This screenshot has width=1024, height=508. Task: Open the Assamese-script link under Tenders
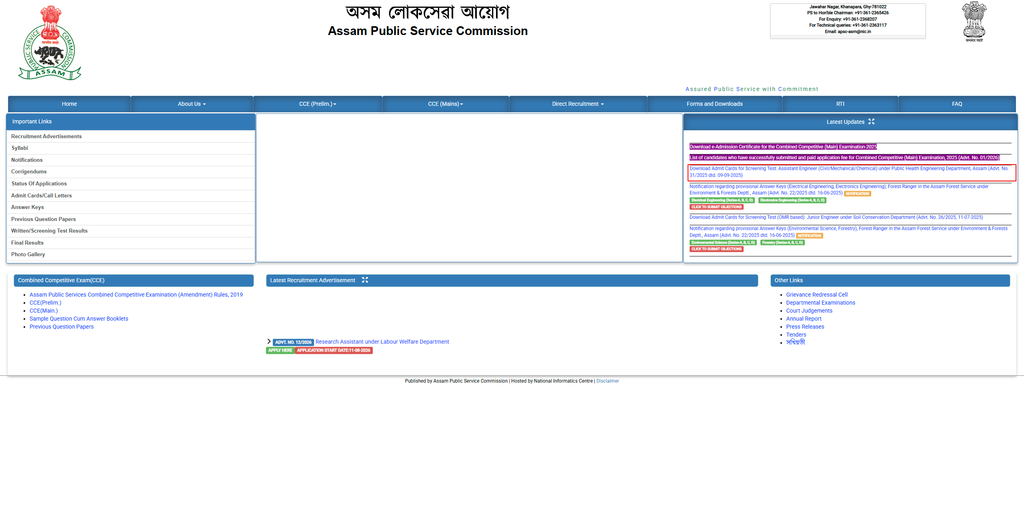[795, 342]
